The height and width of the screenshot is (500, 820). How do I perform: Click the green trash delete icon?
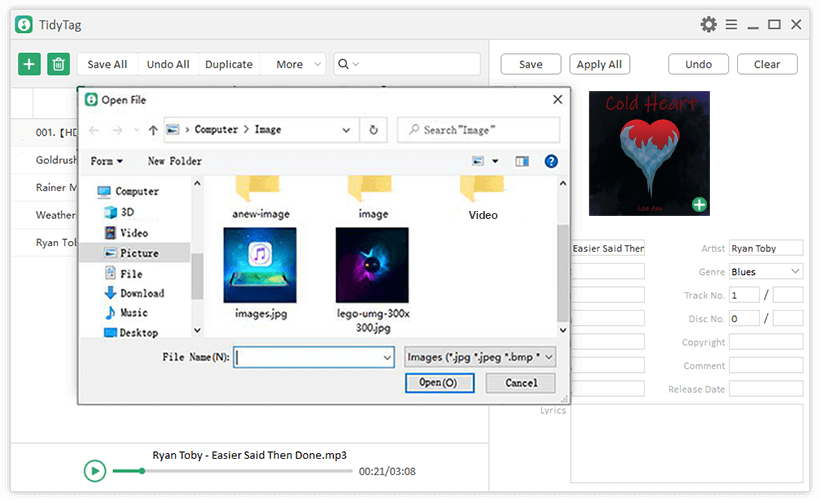[58, 64]
